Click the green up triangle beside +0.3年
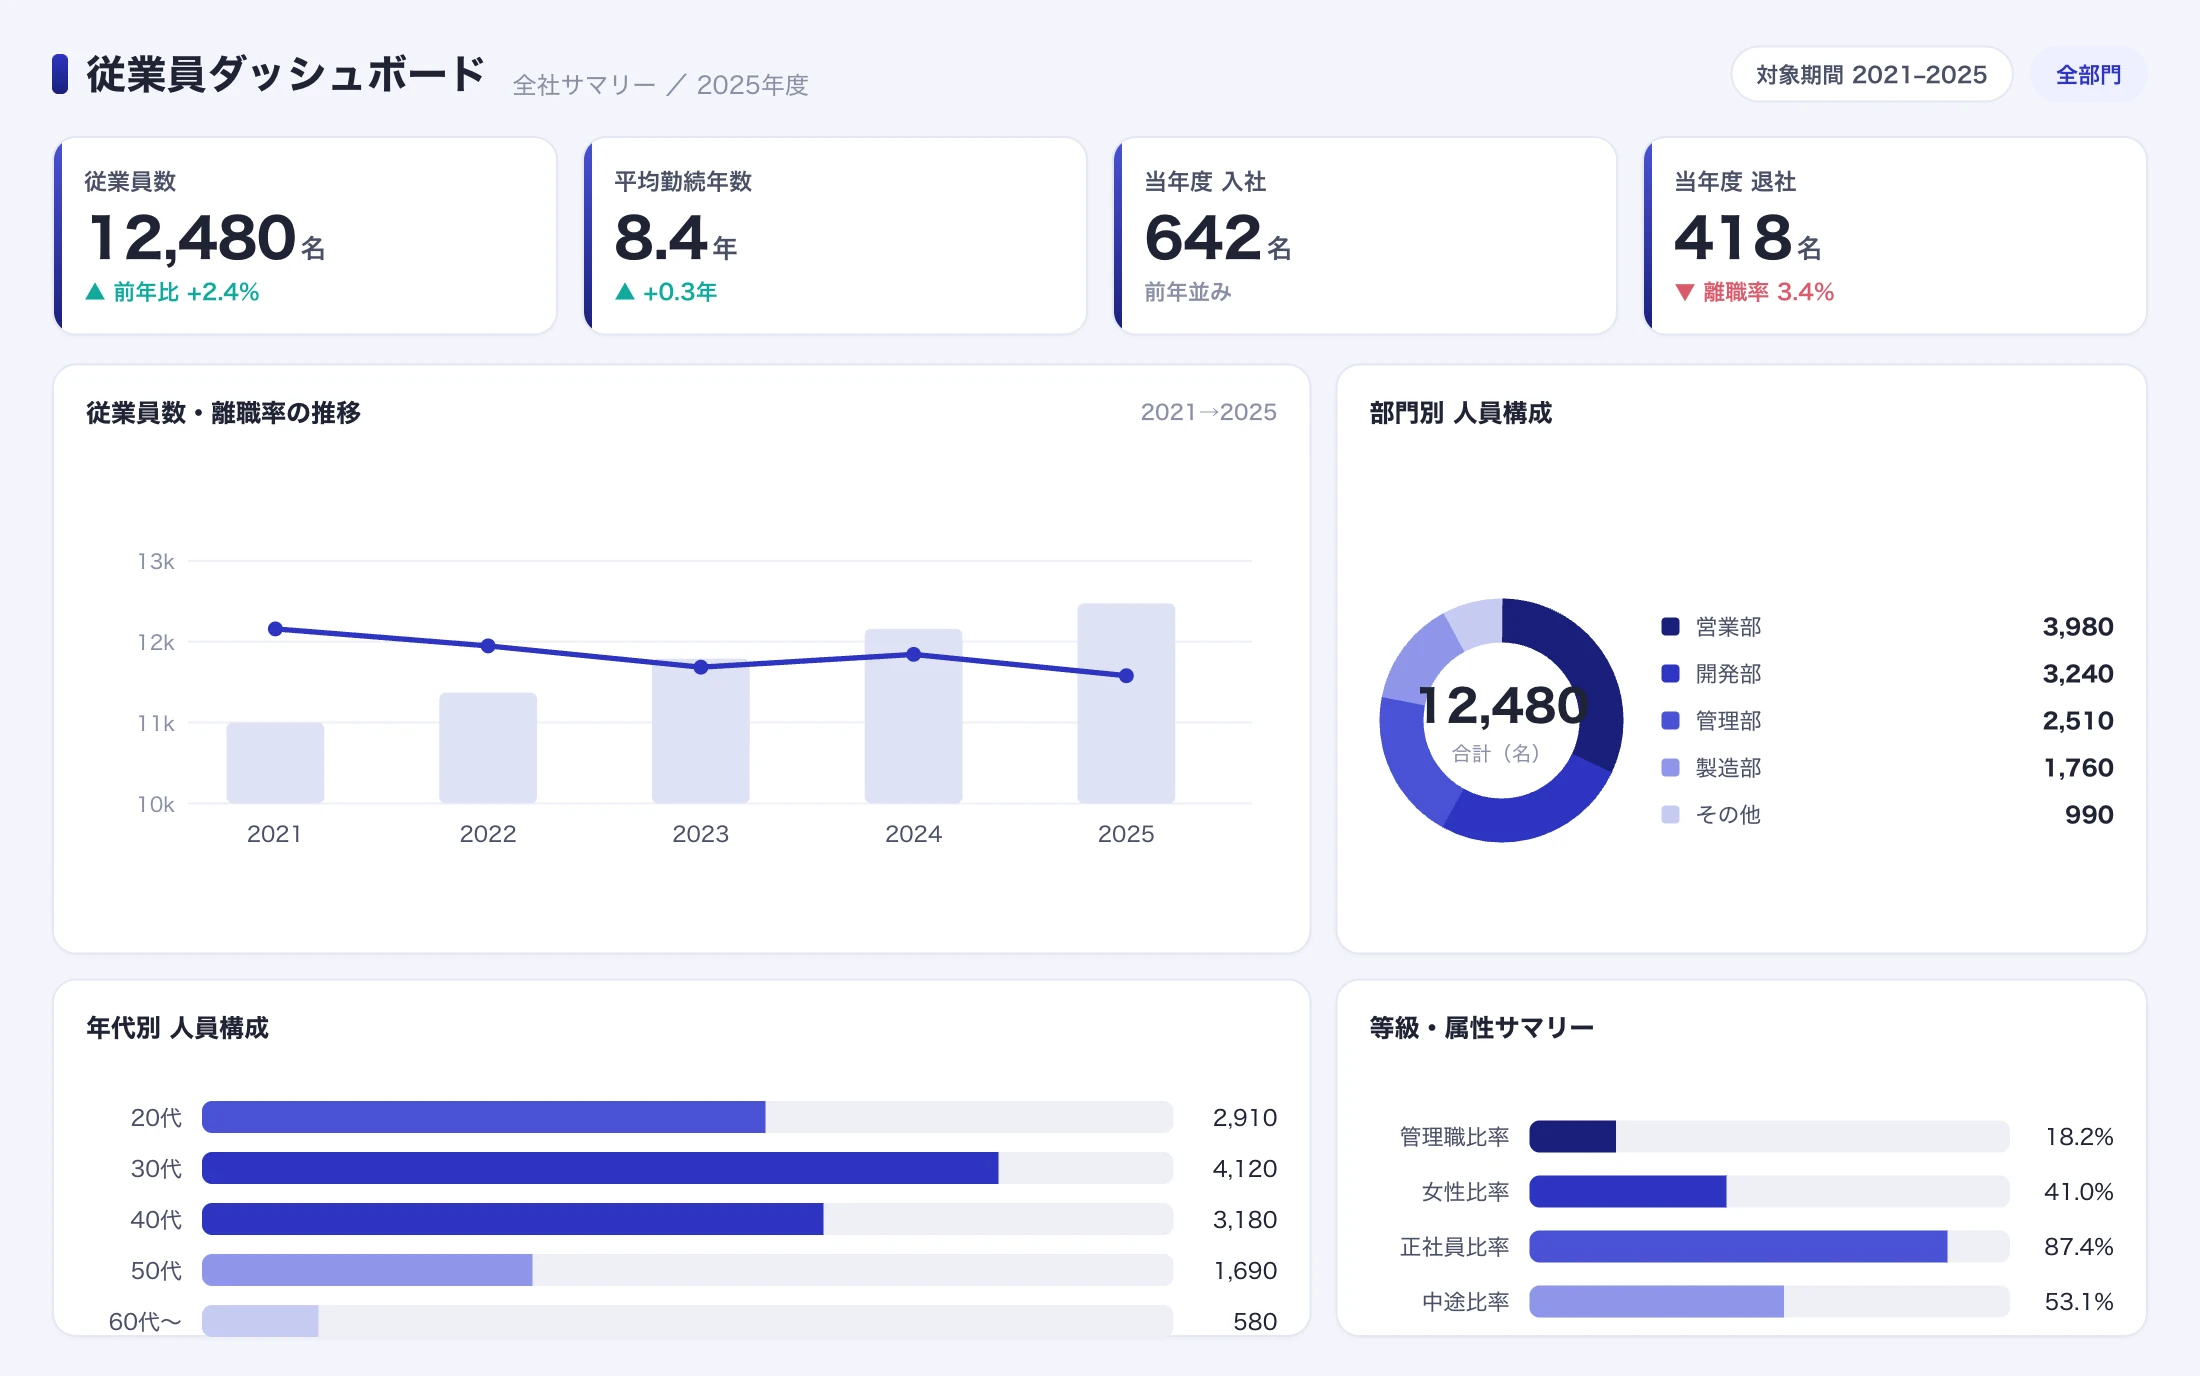Screen dimensions: 2200x1376 625,292
